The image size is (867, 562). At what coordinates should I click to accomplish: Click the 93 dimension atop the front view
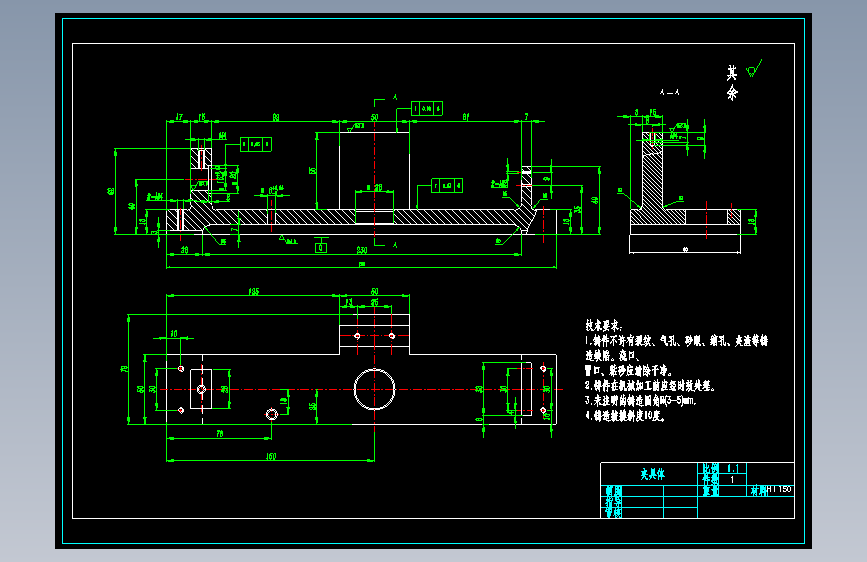[276, 117]
